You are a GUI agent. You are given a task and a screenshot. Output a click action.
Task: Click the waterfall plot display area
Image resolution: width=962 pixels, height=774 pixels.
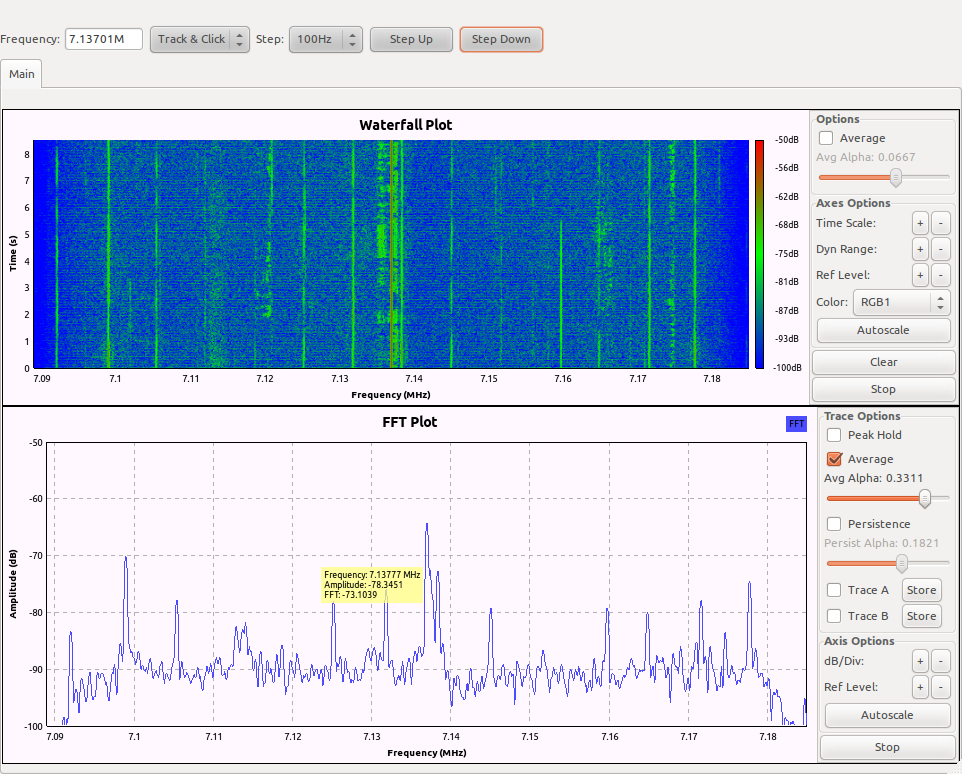click(391, 254)
